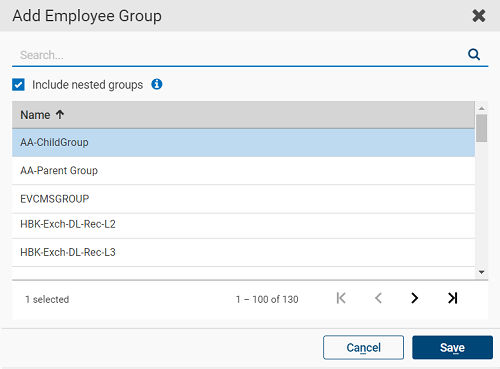Select the HBK-Exch-DL-Rec-L2 row
The image size is (500, 369).
pos(243,226)
